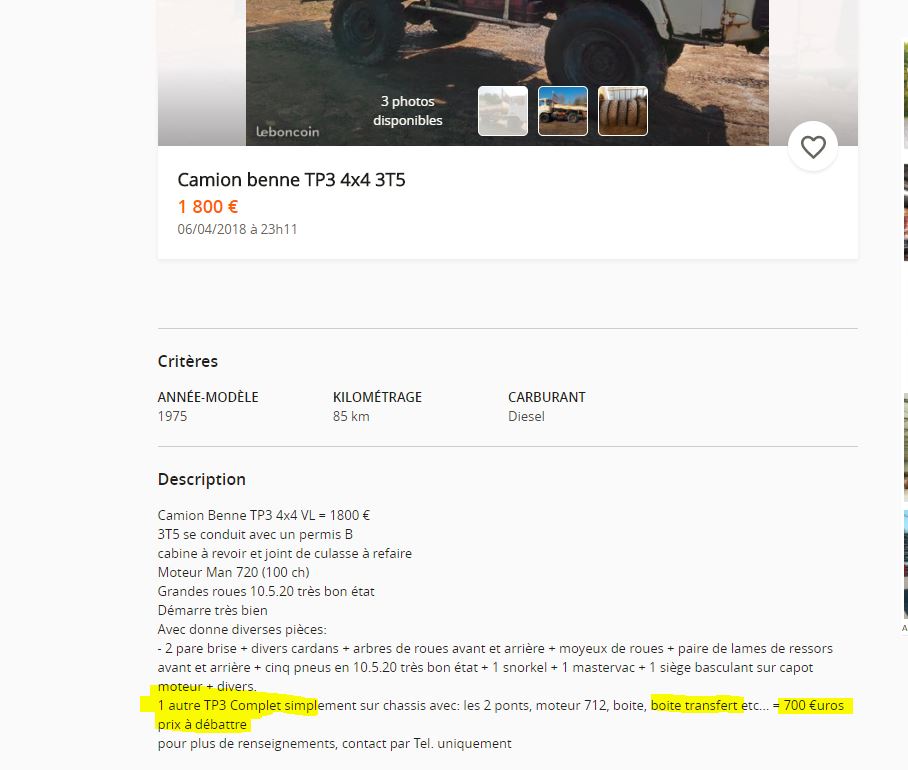Image resolution: width=908 pixels, height=770 pixels.
Task: Click the highlighted '700 €uros' text
Action: point(814,705)
